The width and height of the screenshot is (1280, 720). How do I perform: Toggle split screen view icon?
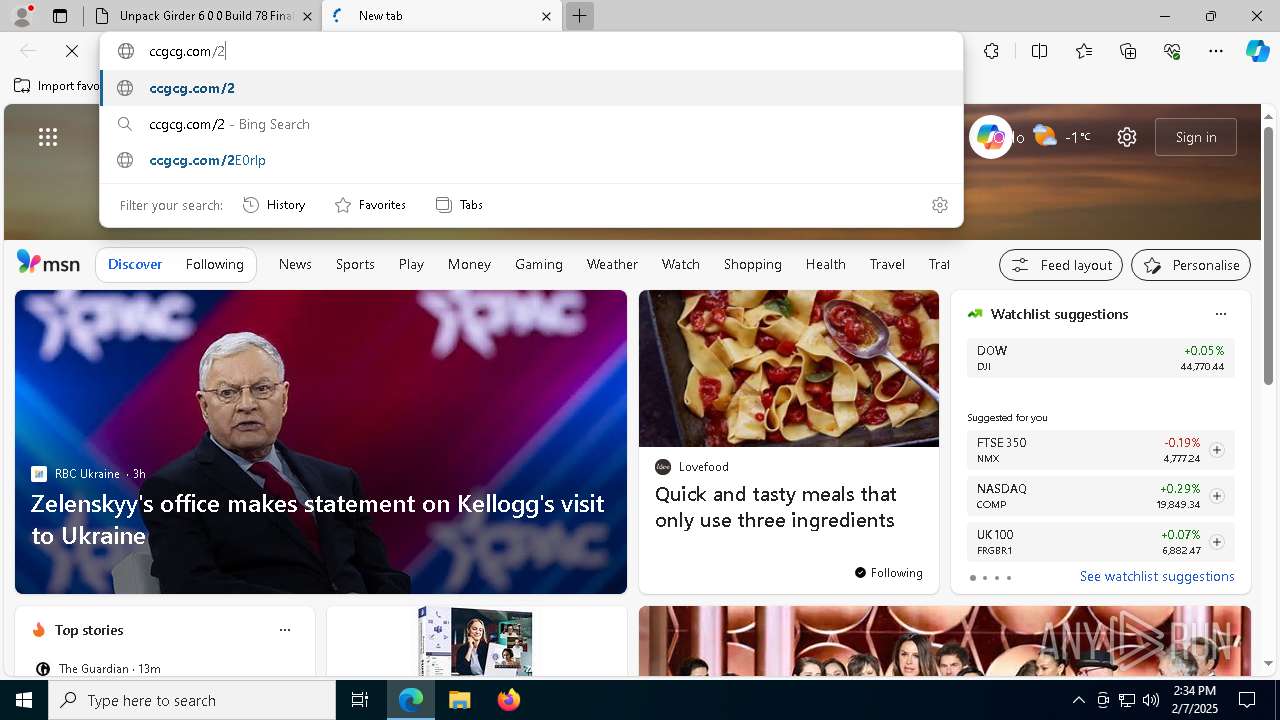tap(1039, 51)
